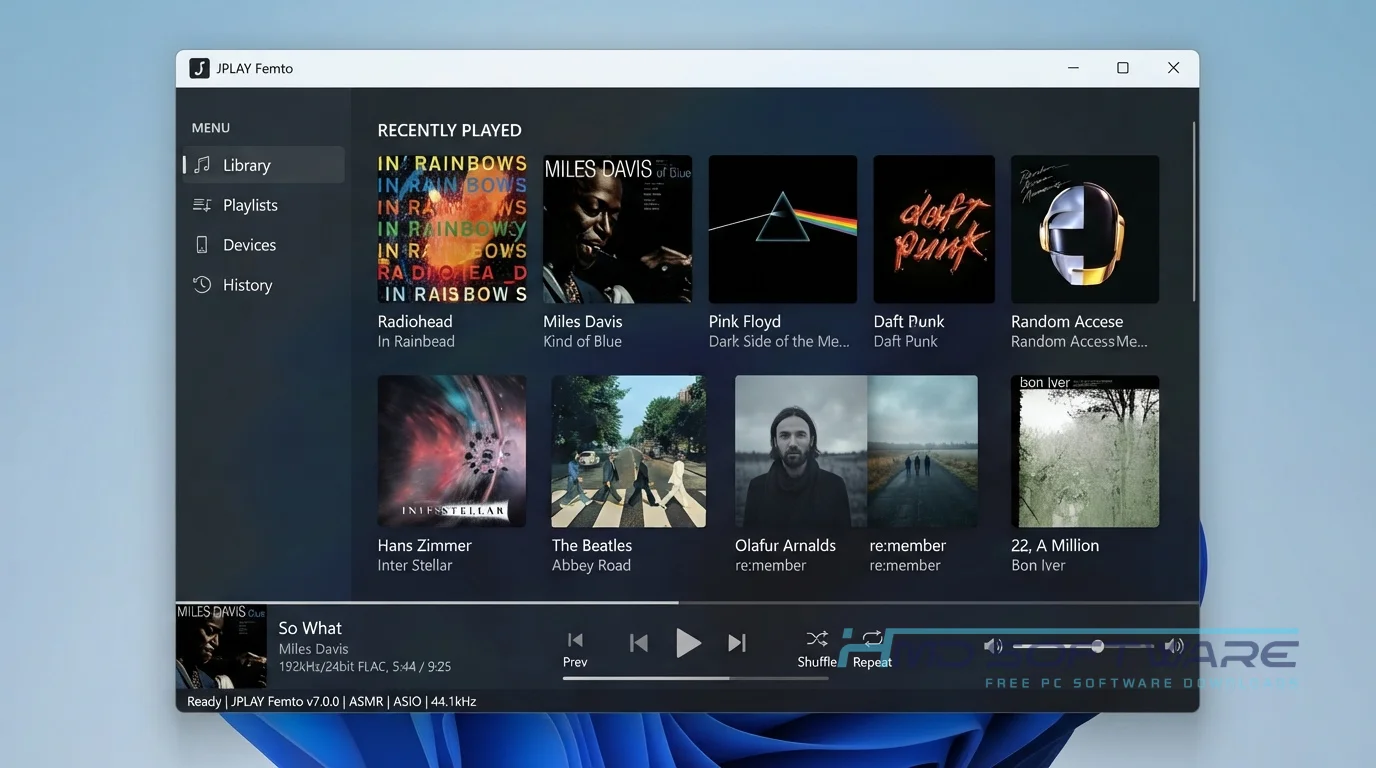Click the Devices phone icon
Screen dimensions: 1376x768
pos(202,245)
